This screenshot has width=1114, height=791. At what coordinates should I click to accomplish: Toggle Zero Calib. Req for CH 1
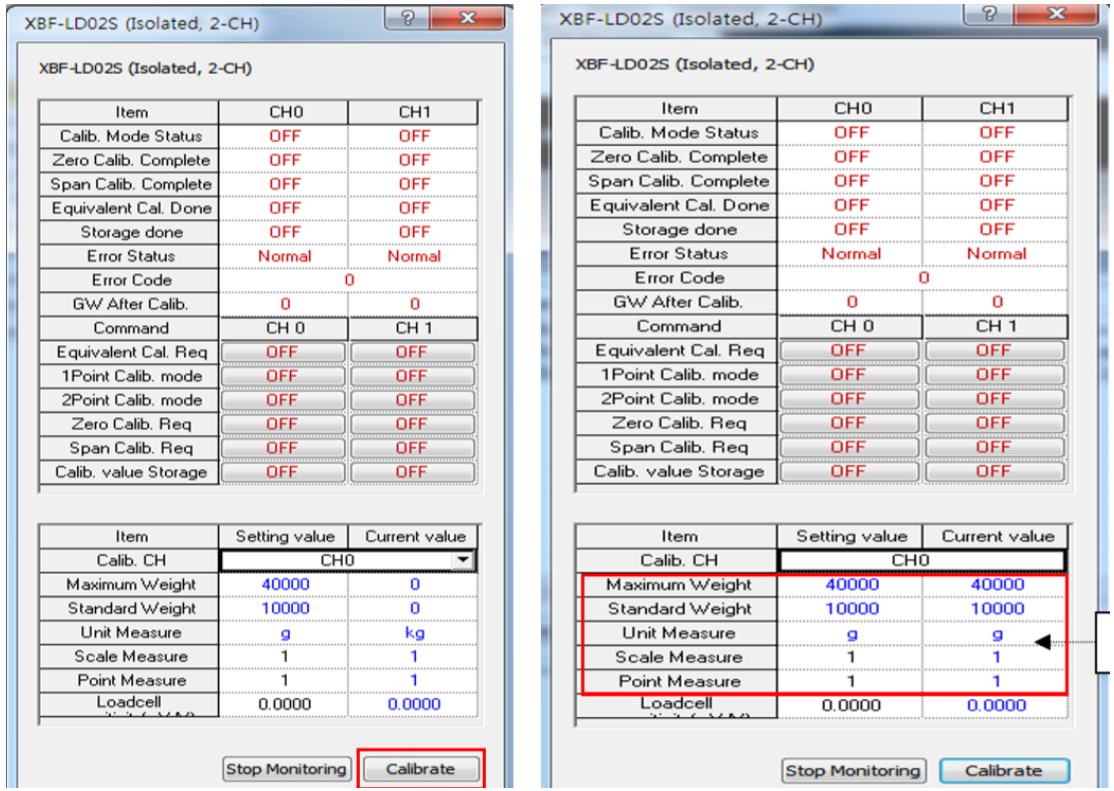[413, 423]
